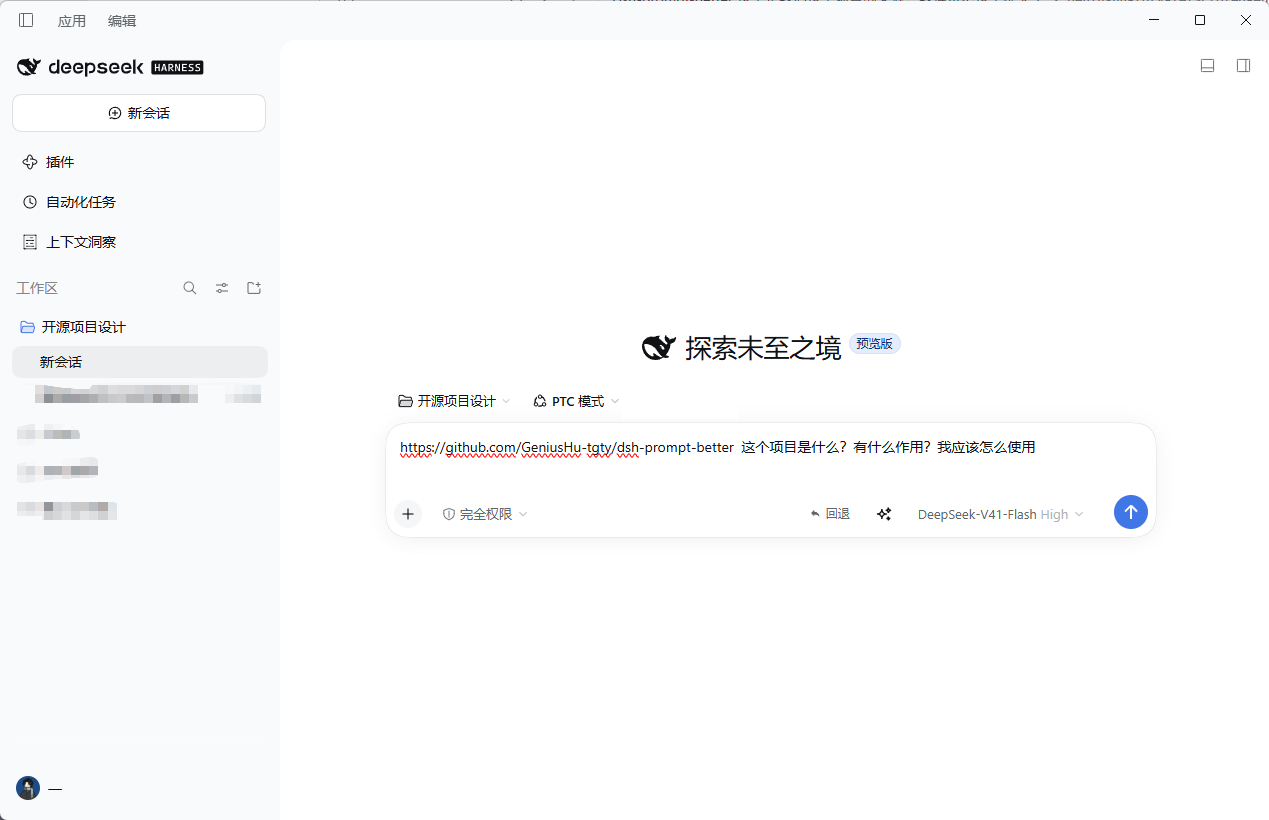Open workspace filter settings sliders icon
The image size is (1269, 820).
coord(222,288)
